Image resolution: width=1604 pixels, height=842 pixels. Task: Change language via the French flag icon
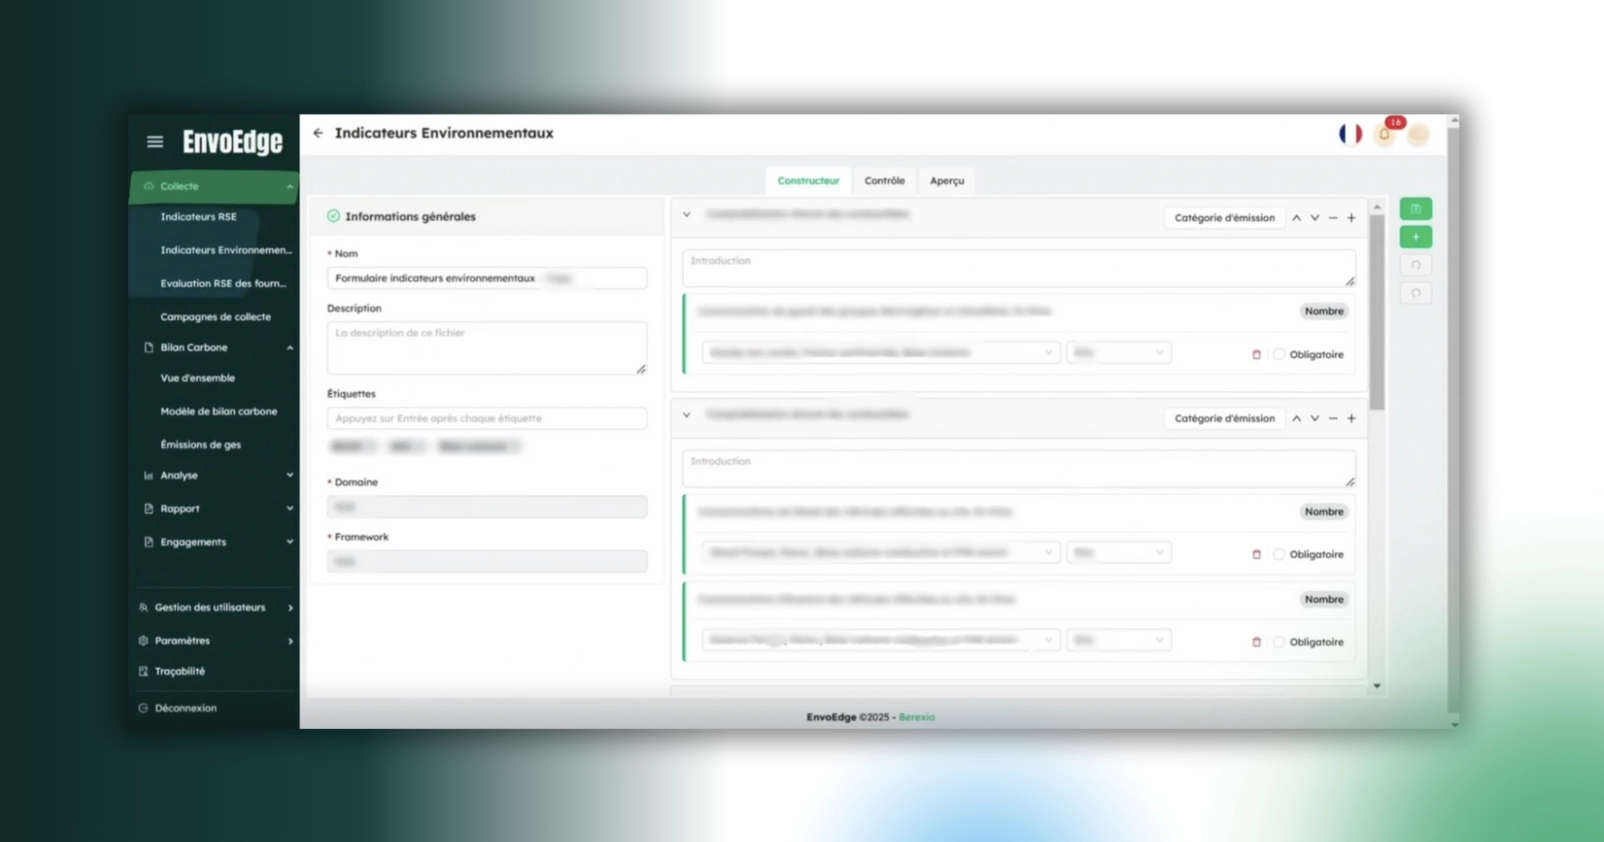[1350, 134]
